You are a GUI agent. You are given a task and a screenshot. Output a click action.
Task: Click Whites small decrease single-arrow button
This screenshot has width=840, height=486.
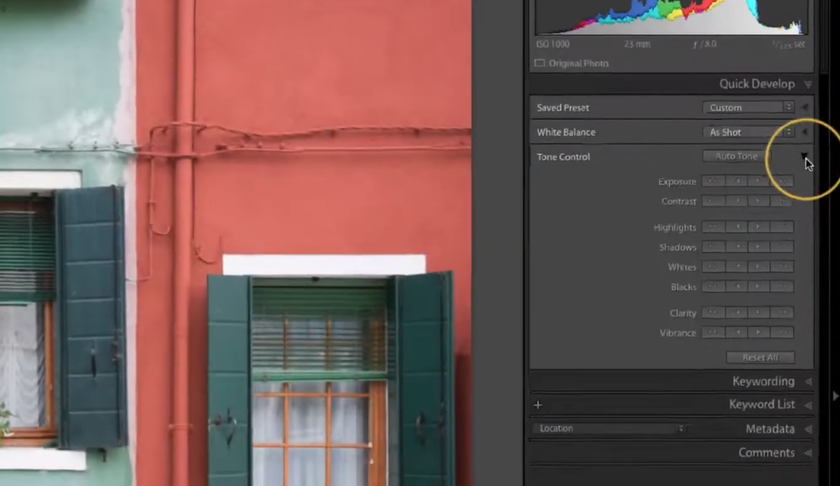pyautogui.click(x=737, y=267)
